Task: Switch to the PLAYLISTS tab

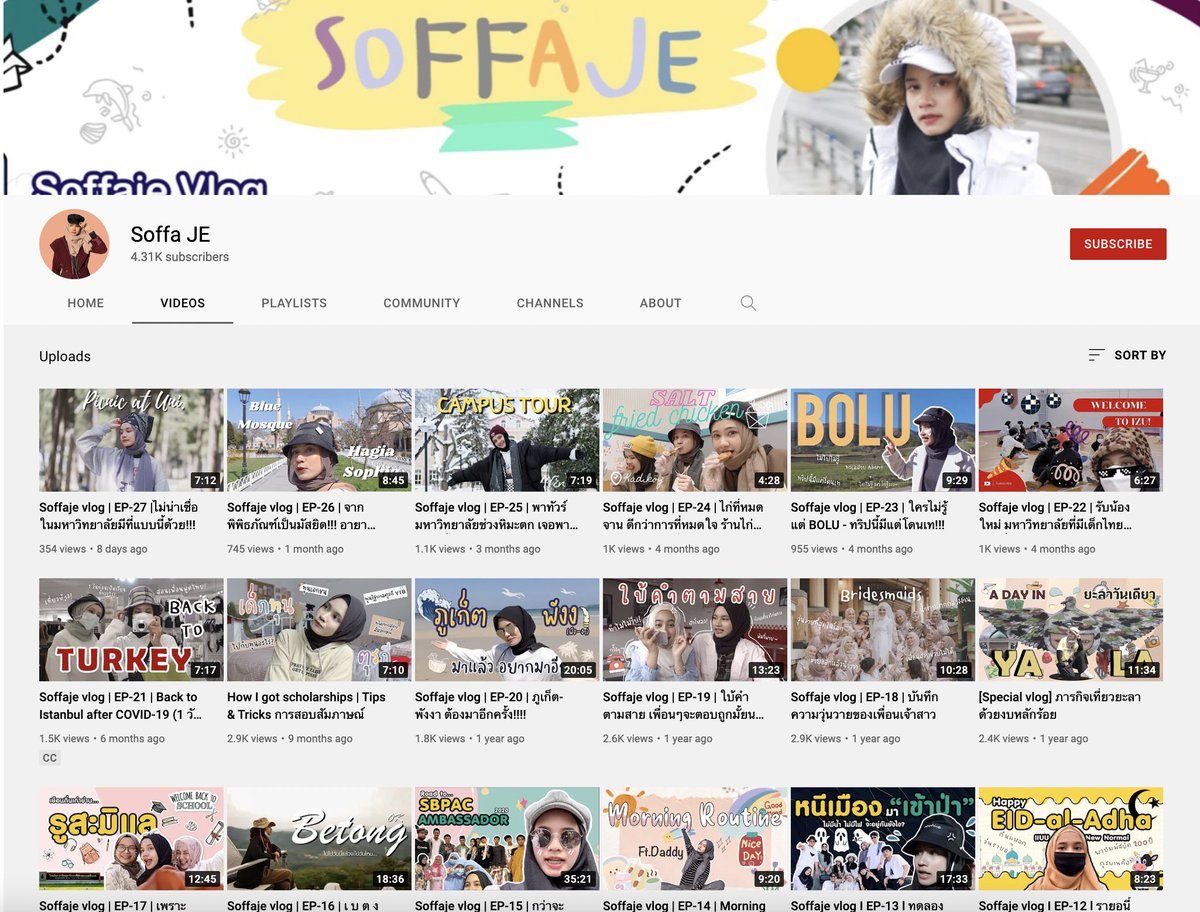Action: pos(294,303)
